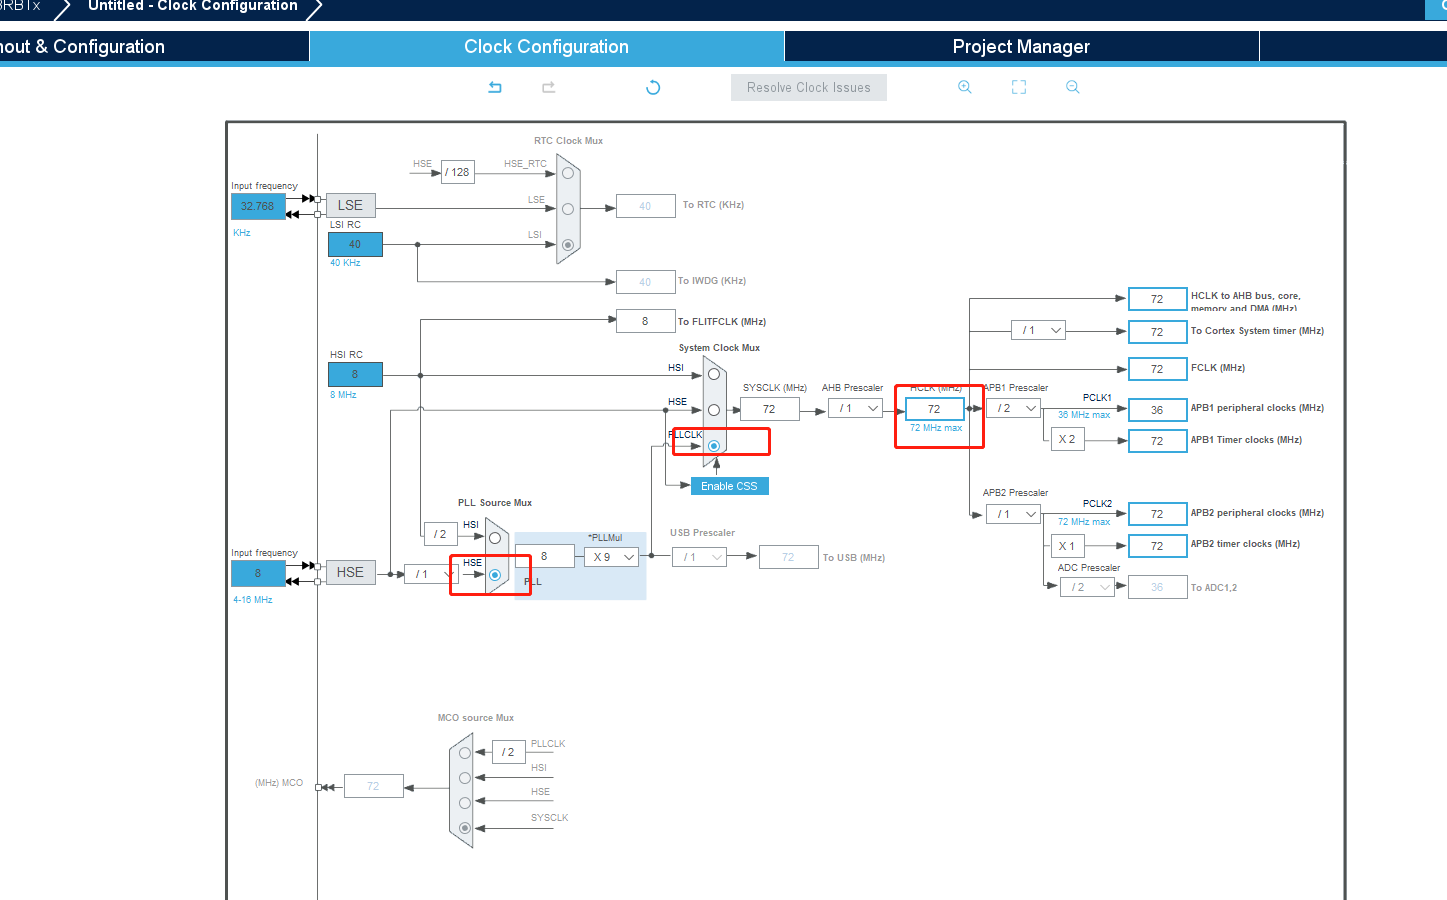Click Untitled - Clock Configuration breadcrumb
Image resolution: width=1447 pixels, height=900 pixels.
[x=193, y=6]
